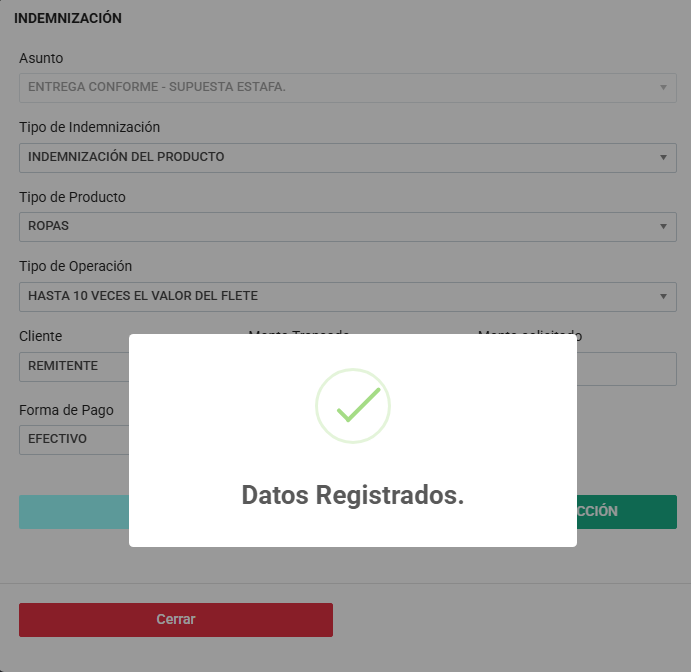This screenshot has width=691, height=672.
Task: Click the 'Tipo de Indemnización' label
Action: tap(89, 127)
